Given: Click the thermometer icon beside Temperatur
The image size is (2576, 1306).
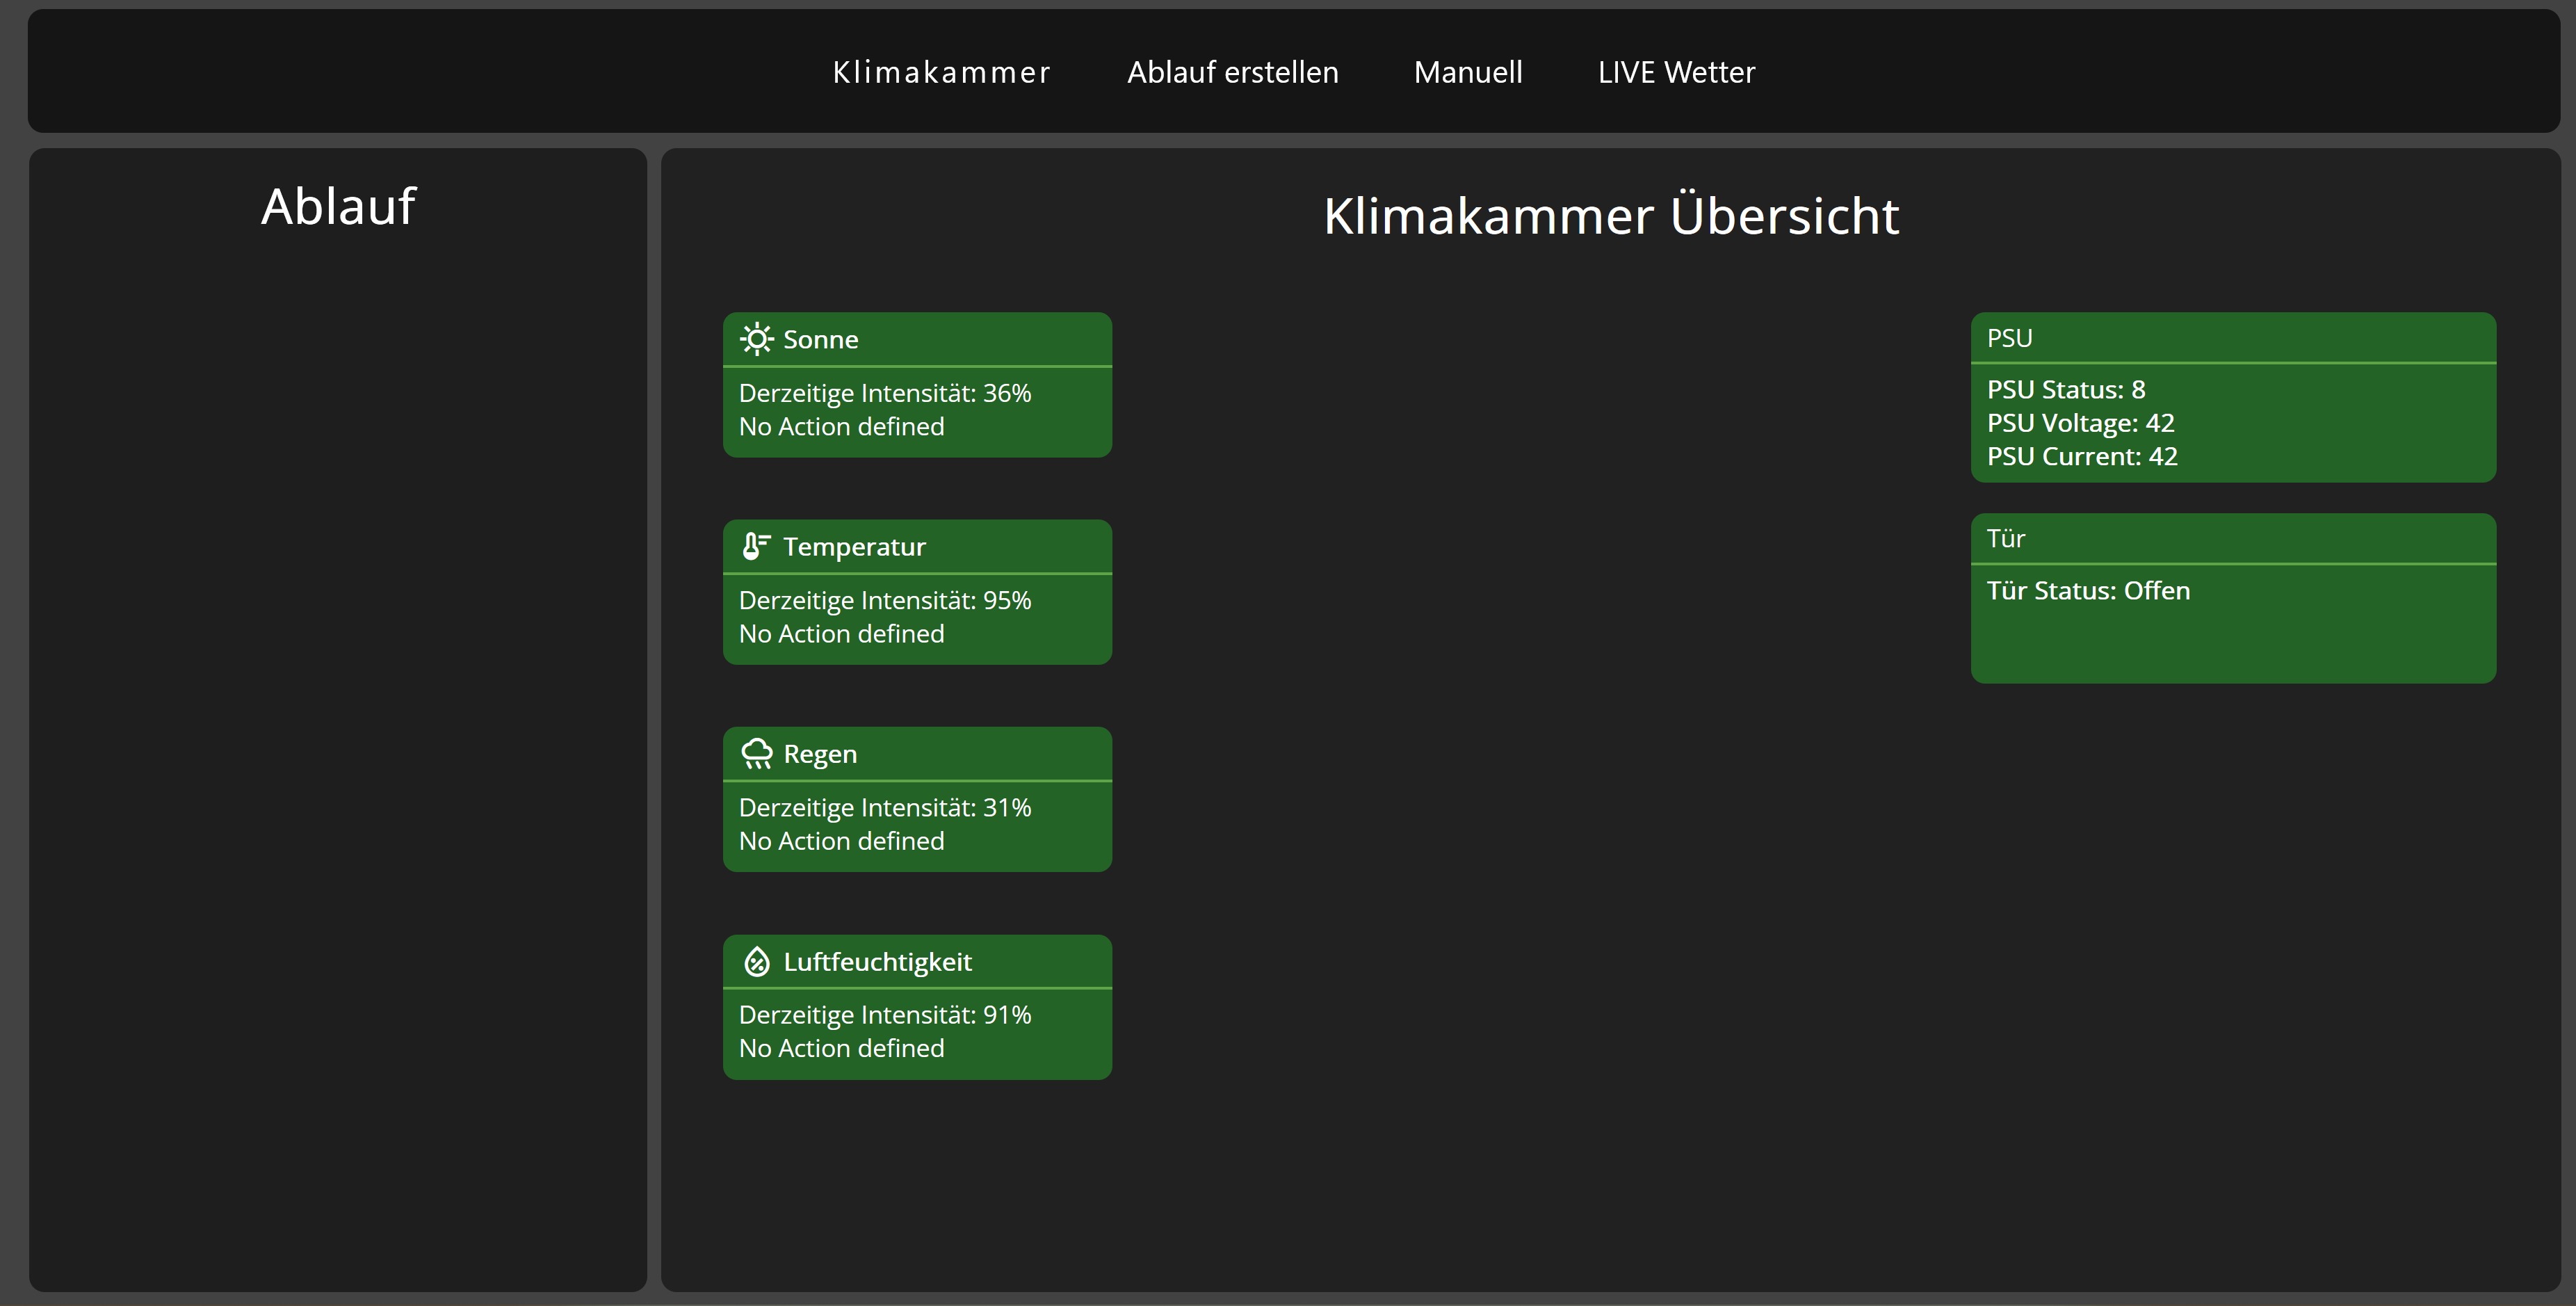Looking at the screenshot, I should (x=756, y=547).
